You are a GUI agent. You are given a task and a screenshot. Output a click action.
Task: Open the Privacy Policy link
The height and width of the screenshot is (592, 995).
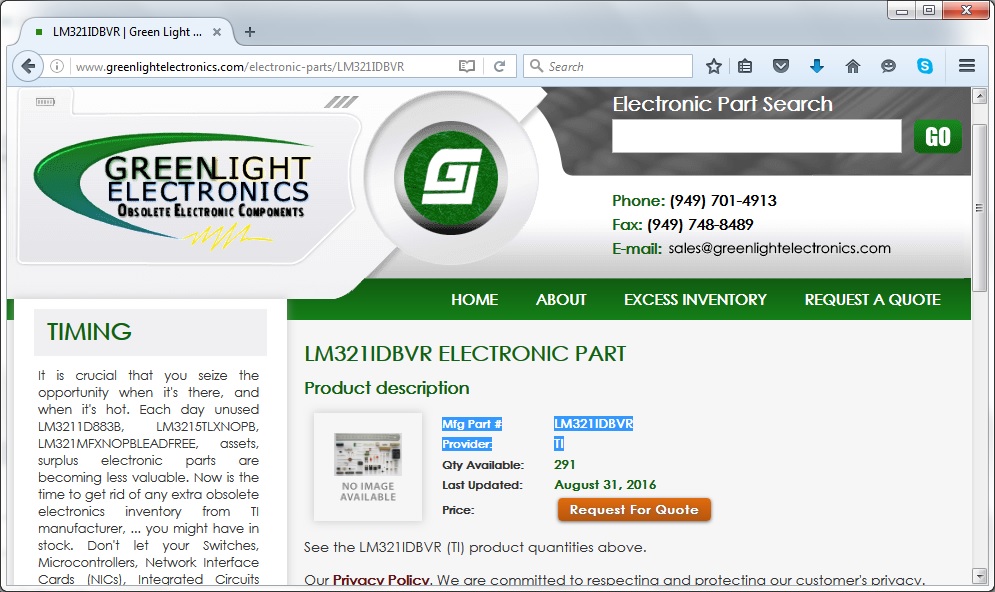pyautogui.click(x=381, y=580)
